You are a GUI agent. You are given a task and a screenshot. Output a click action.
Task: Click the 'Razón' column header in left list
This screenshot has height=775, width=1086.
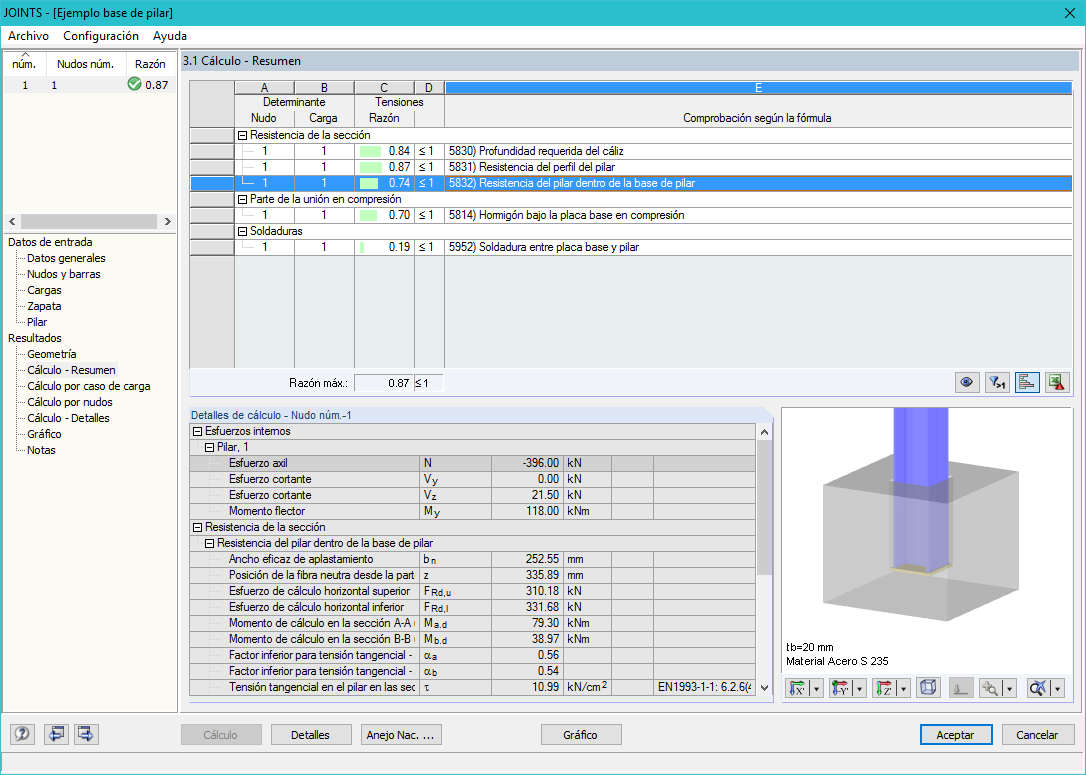click(x=150, y=64)
